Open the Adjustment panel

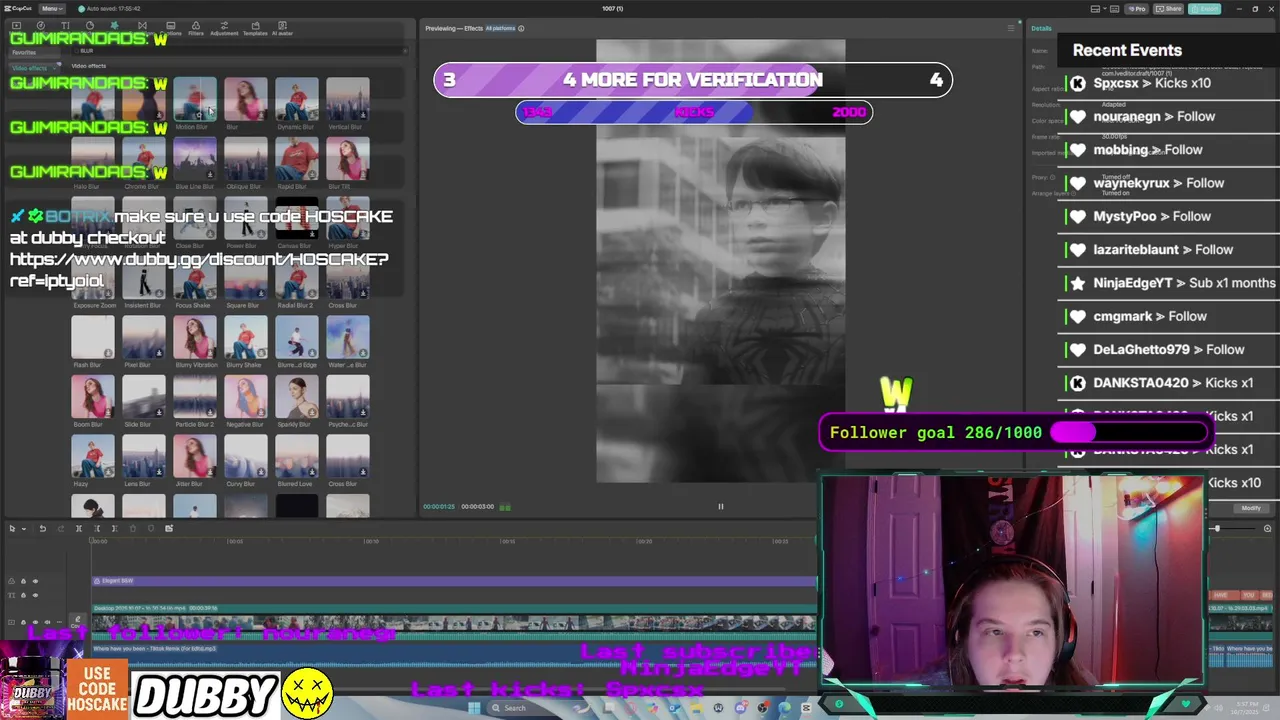click(x=224, y=28)
